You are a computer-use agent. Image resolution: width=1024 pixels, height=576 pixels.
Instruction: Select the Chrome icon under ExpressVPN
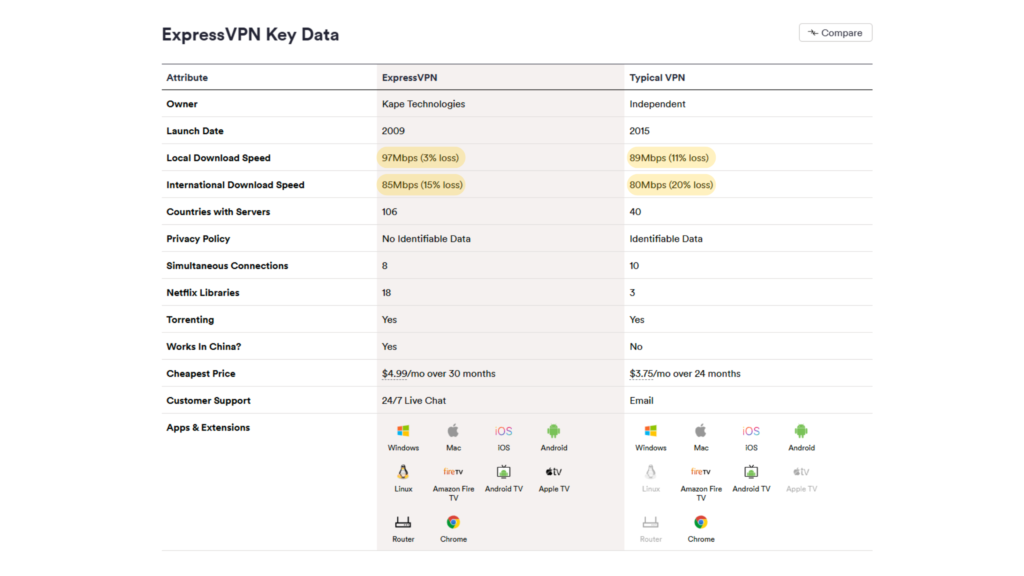(x=453, y=522)
